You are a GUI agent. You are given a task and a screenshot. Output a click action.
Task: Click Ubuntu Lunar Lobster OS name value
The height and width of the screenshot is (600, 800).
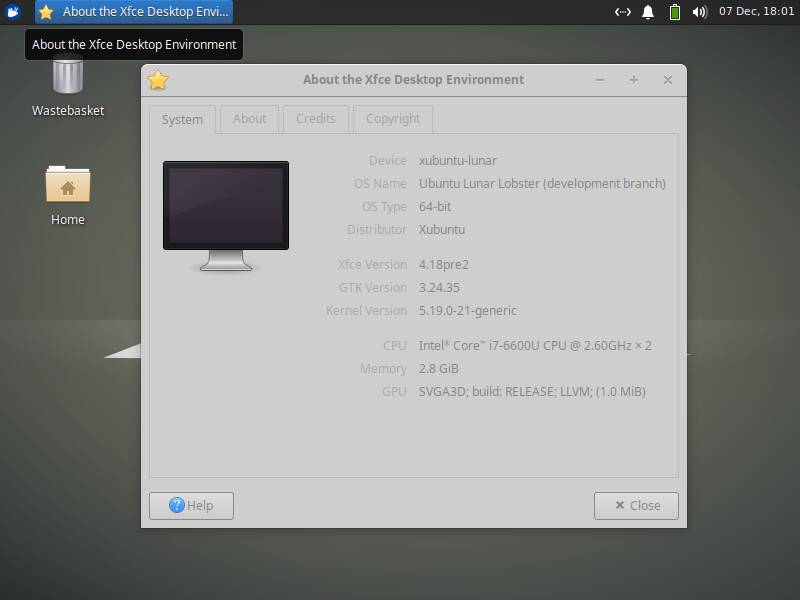click(542, 184)
